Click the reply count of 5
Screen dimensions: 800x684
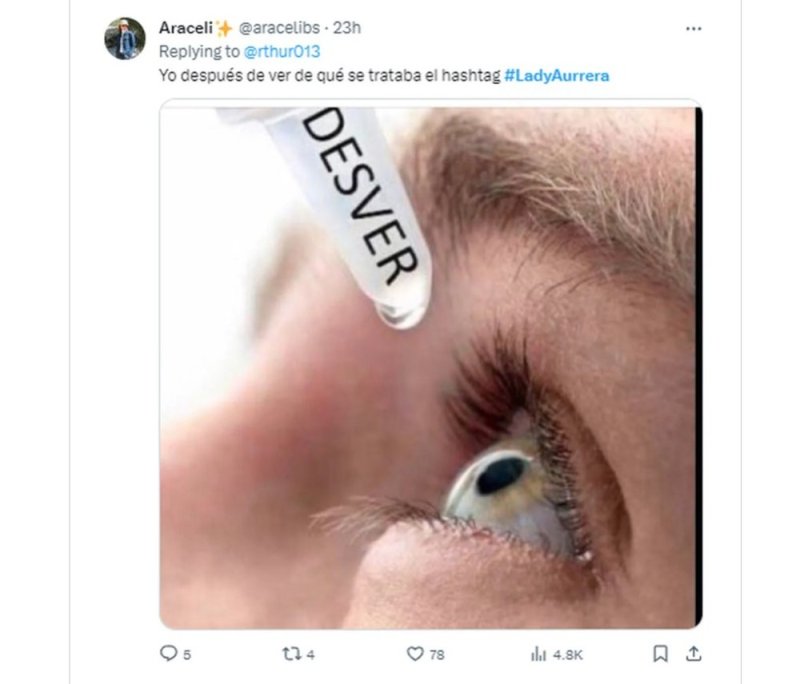(x=187, y=655)
